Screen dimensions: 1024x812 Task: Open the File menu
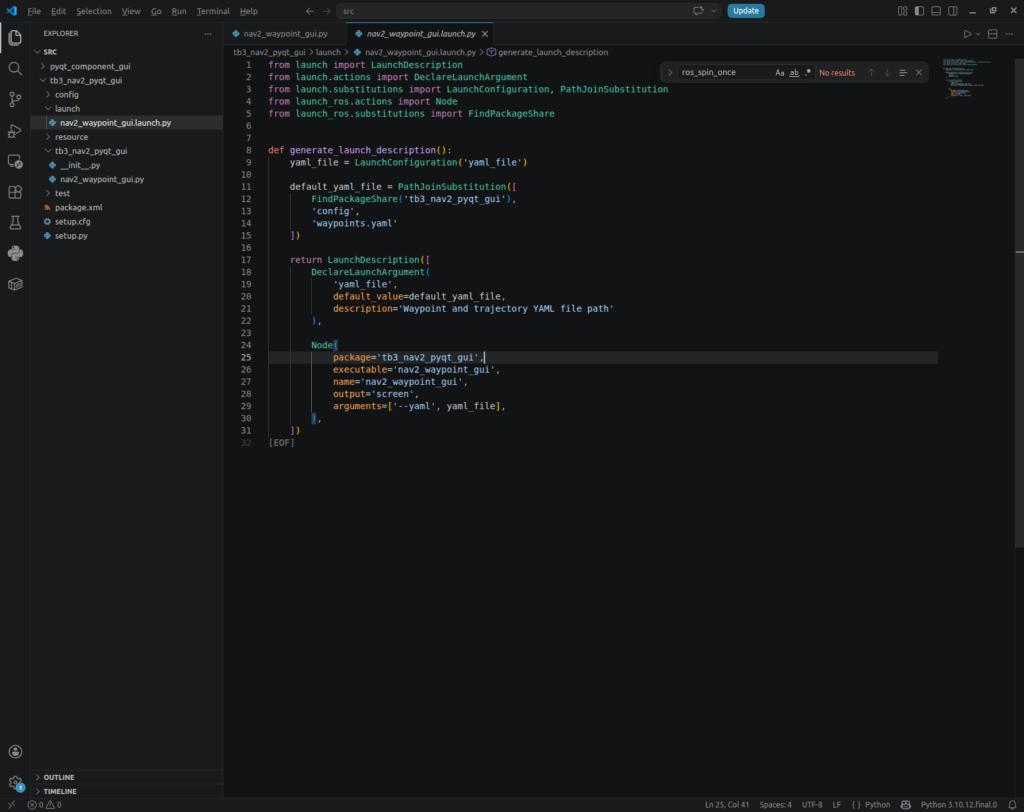(34, 11)
